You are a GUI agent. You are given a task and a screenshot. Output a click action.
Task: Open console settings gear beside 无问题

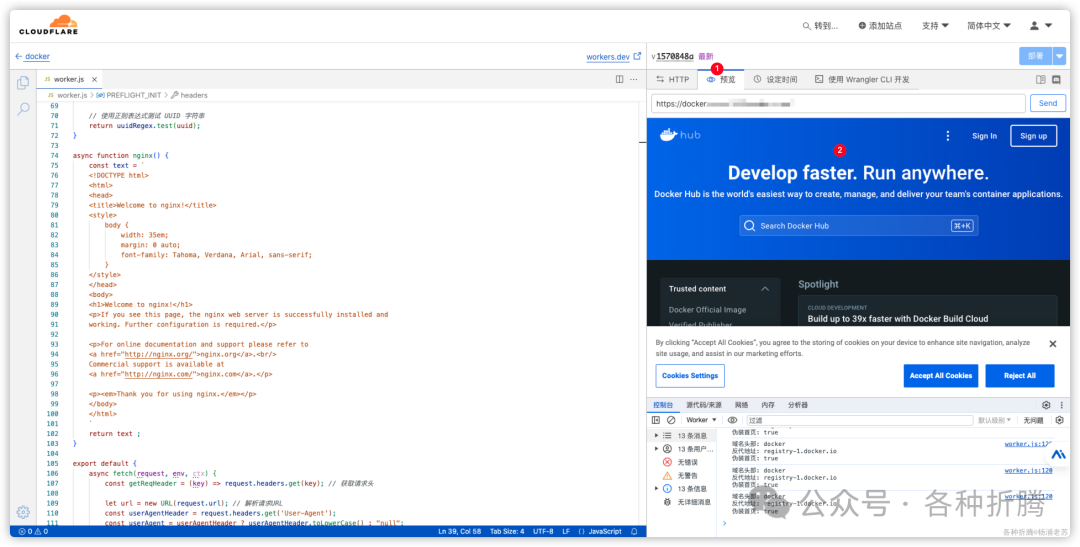pyautogui.click(x=1059, y=420)
